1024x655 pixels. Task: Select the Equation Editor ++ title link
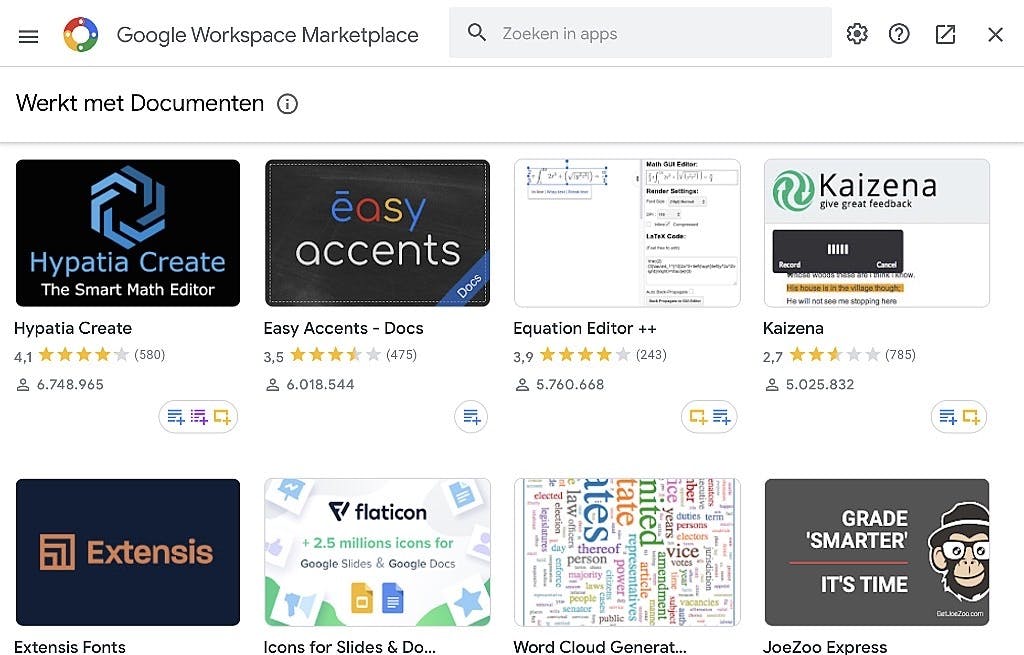[x=584, y=328]
